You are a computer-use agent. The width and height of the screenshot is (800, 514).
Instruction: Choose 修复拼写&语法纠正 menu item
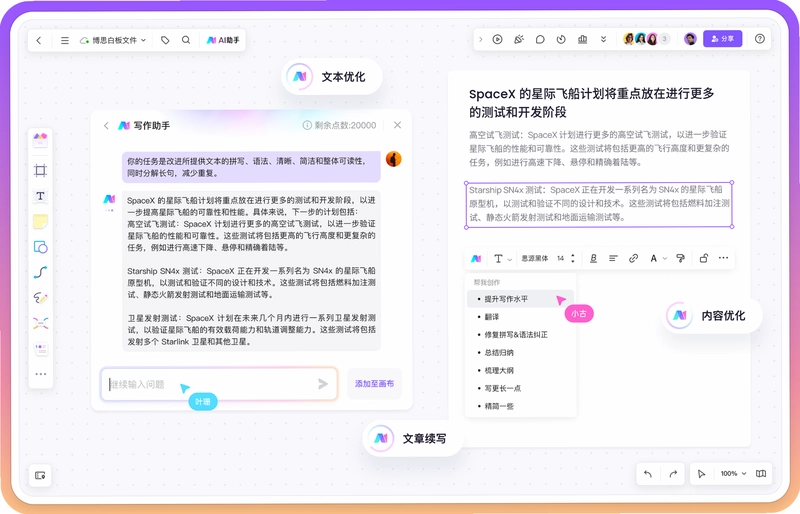coord(520,335)
